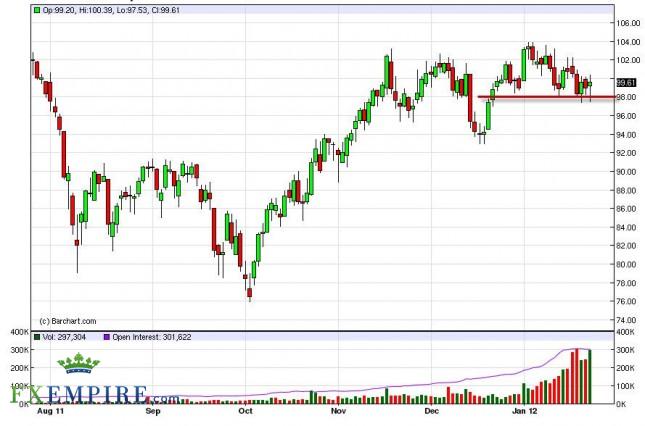Click the 104.00 price axis label

click(628, 42)
